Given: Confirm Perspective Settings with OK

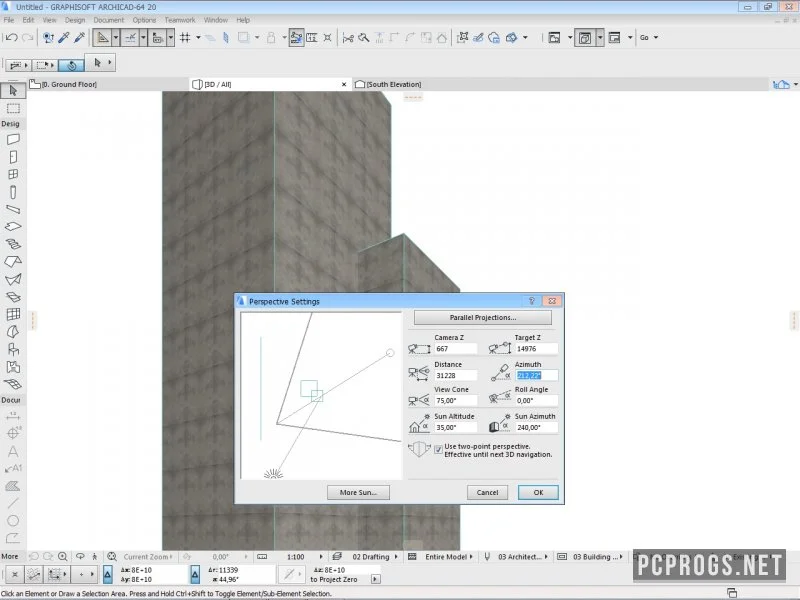Looking at the screenshot, I should point(538,492).
